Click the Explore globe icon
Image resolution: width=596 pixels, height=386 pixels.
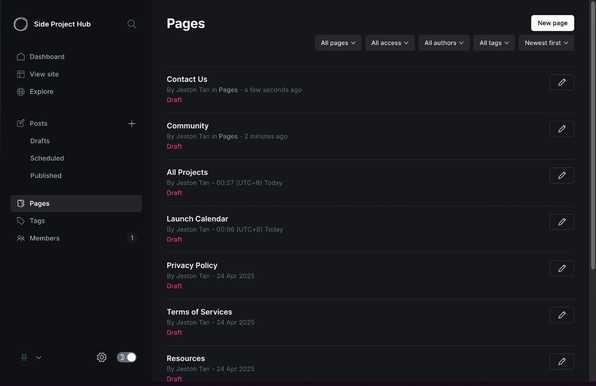click(21, 92)
